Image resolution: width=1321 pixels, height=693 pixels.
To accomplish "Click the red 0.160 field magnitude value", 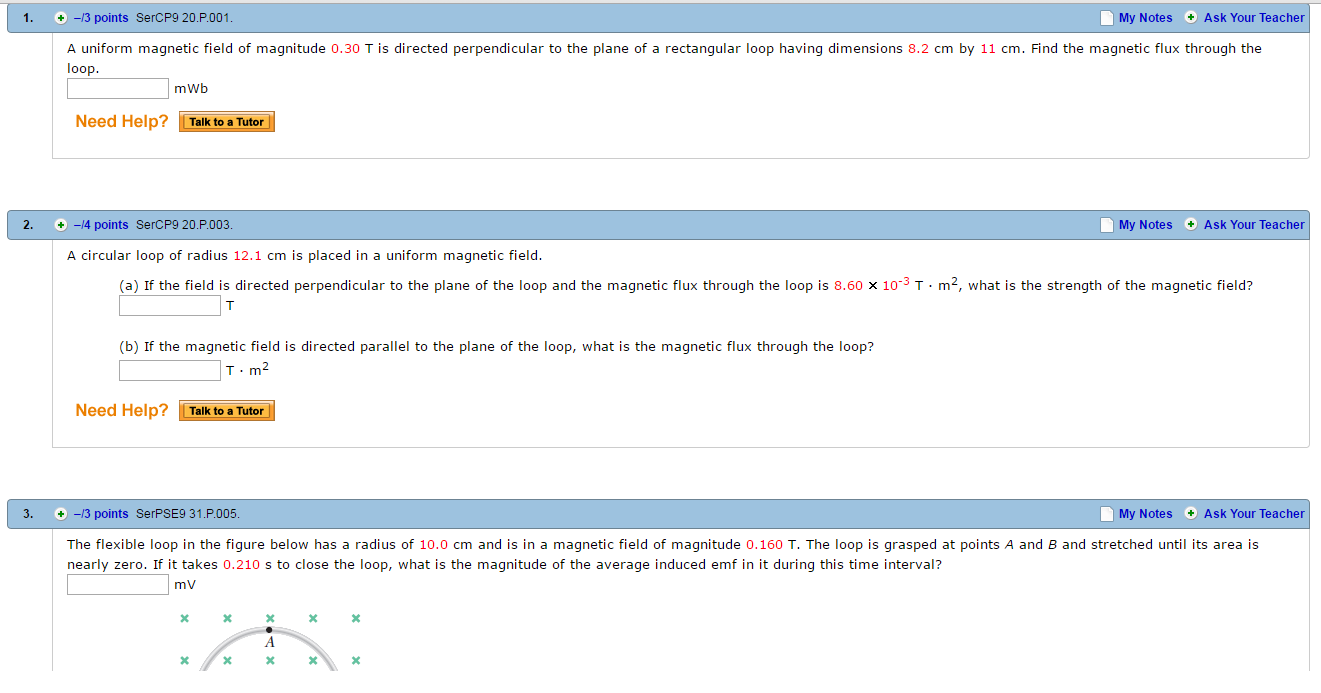I will [764, 545].
